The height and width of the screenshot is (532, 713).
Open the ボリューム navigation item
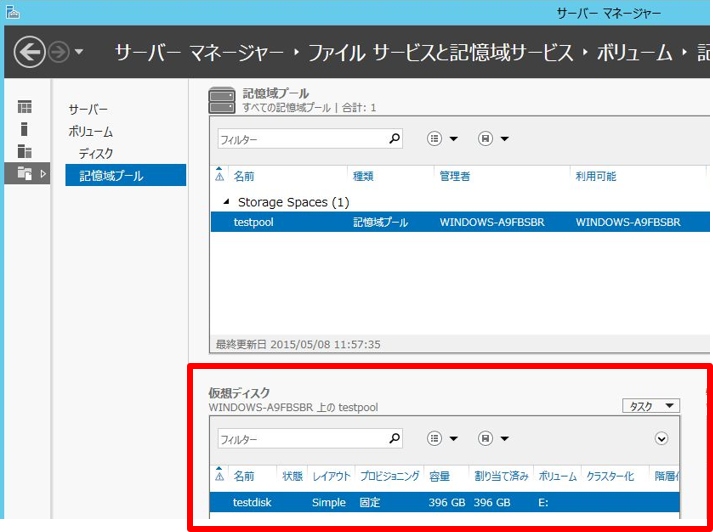point(91,131)
